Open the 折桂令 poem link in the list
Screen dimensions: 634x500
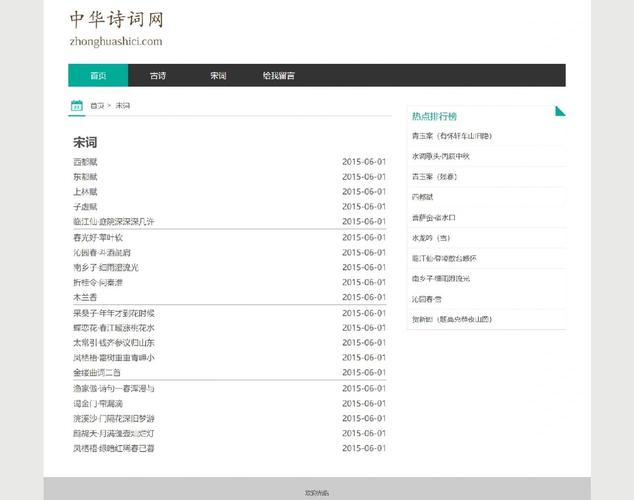coord(98,282)
